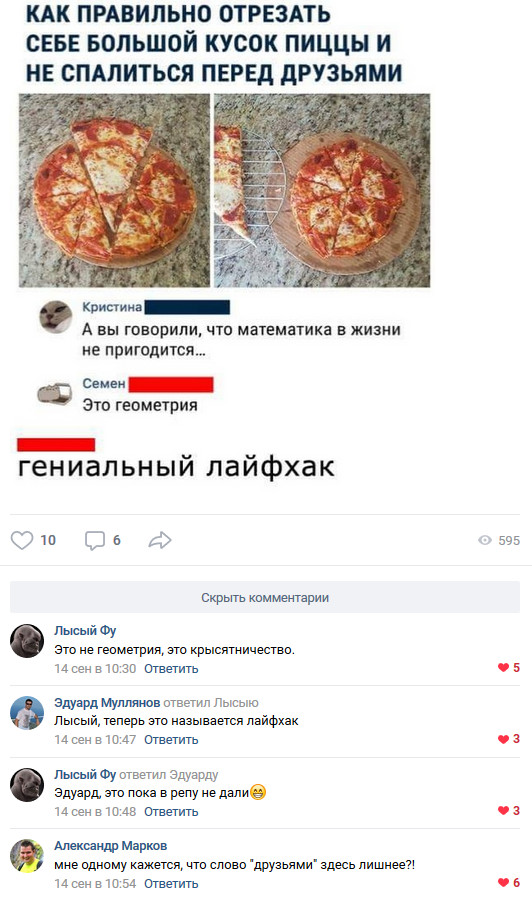Screen dimensions: 532x898
Task: Open Лысый Фу's avatar on first comment
Action: [27, 641]
